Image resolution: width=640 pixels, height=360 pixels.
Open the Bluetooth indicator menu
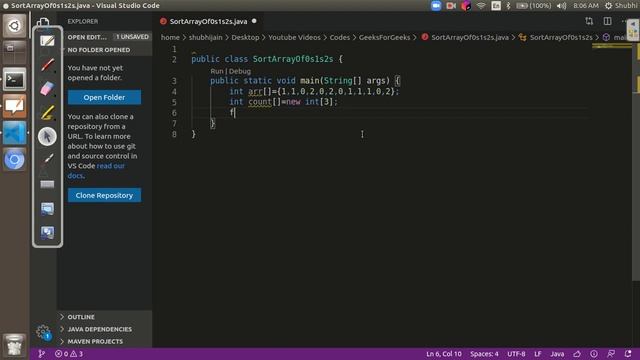508,6
